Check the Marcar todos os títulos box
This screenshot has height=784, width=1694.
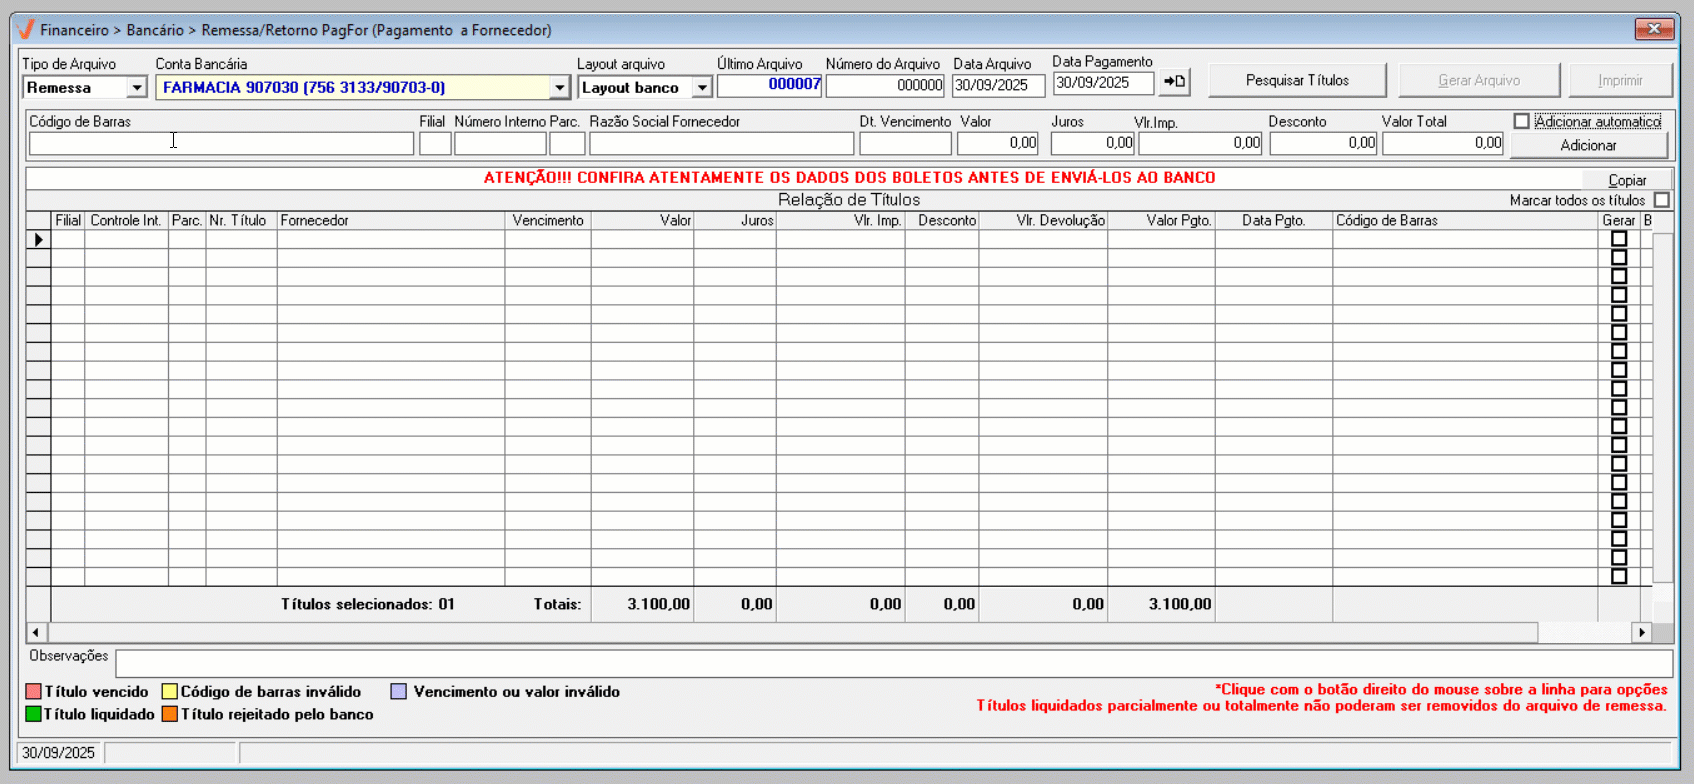[1661, 200]
